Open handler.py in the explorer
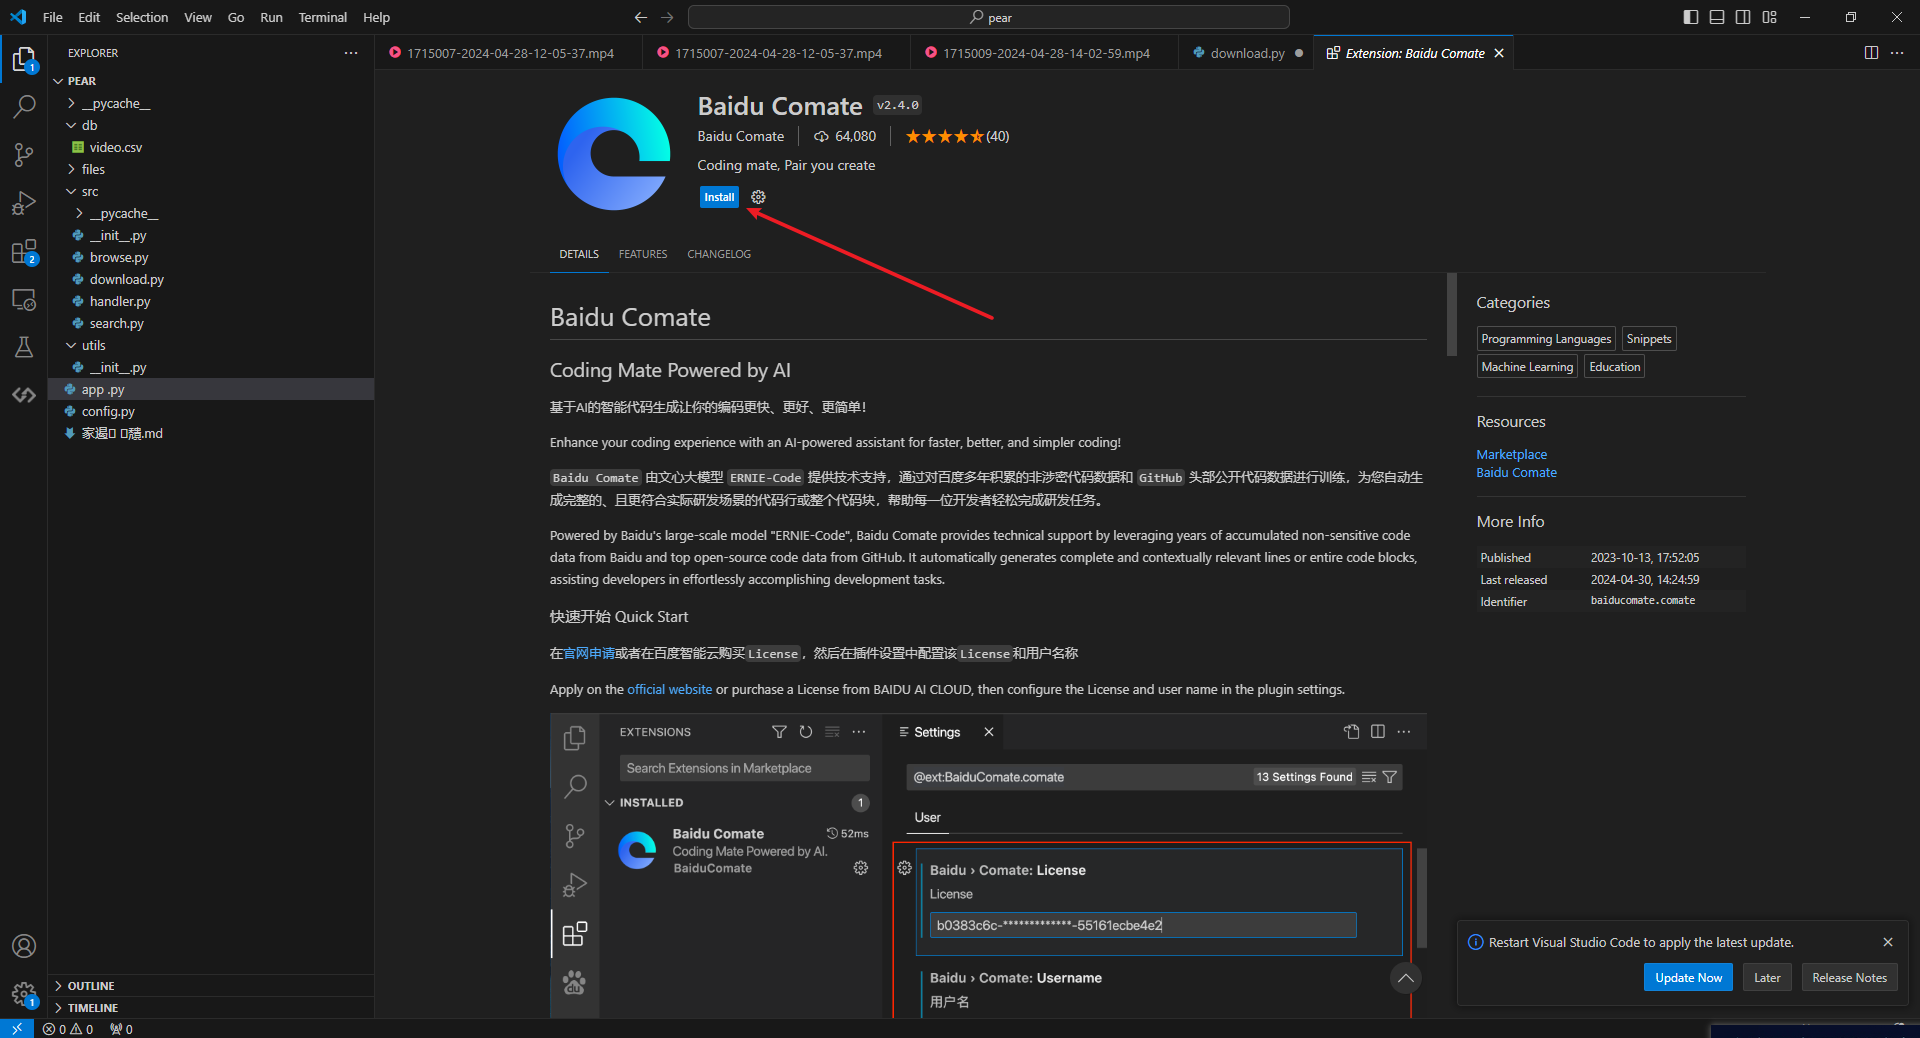 (x=211, y=301)
